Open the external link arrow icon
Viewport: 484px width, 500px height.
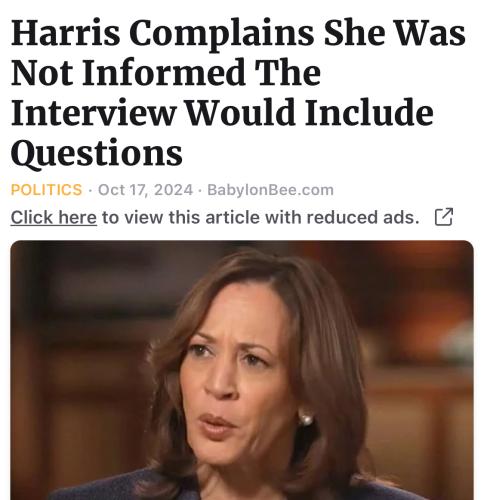tap(444, 217)
